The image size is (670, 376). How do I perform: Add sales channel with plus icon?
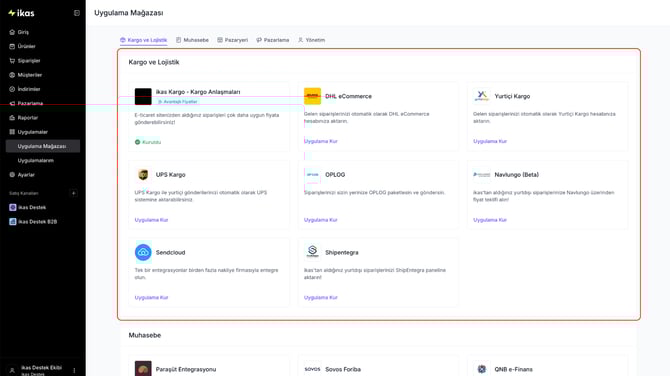click(x=73, y=193)
